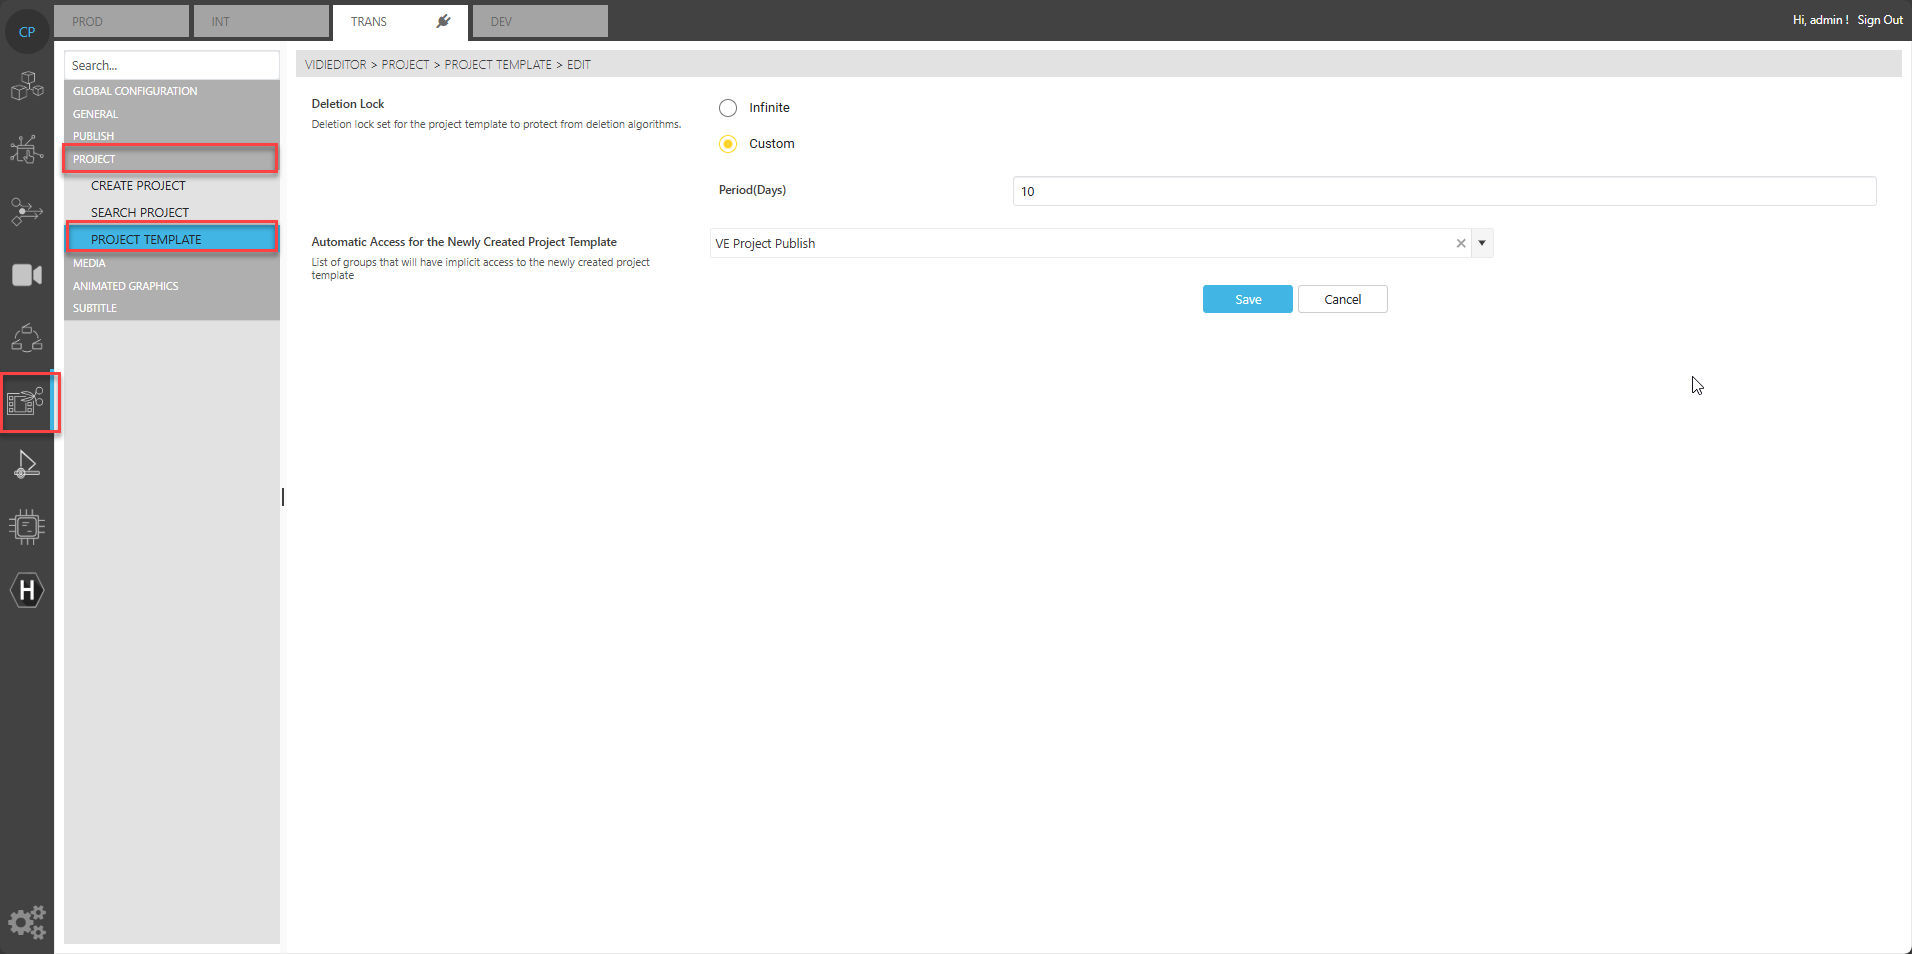The width and height of the screenshot is (1912, 954).
Task: Open the stacked cubes sidebar icon
Action: [x=27, y=87]
